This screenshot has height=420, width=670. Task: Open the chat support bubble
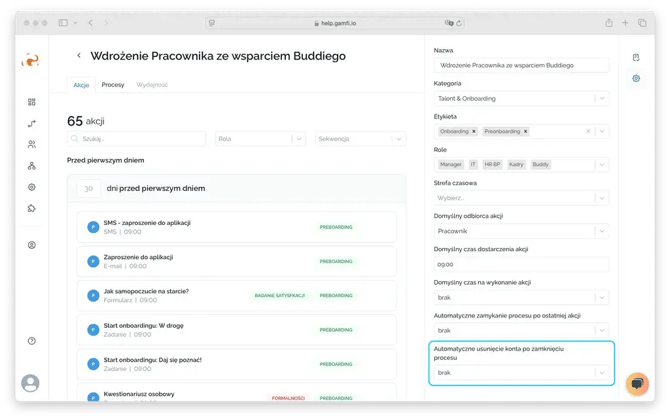[x=637, y=384]
